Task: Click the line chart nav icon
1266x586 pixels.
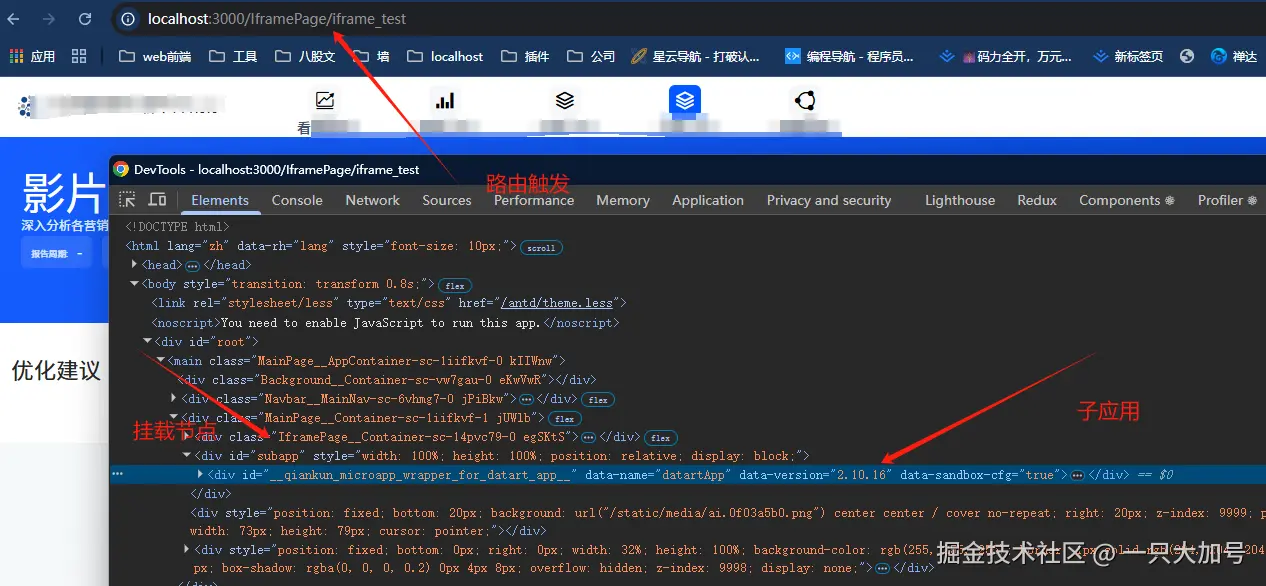Action: pos(325,100)
